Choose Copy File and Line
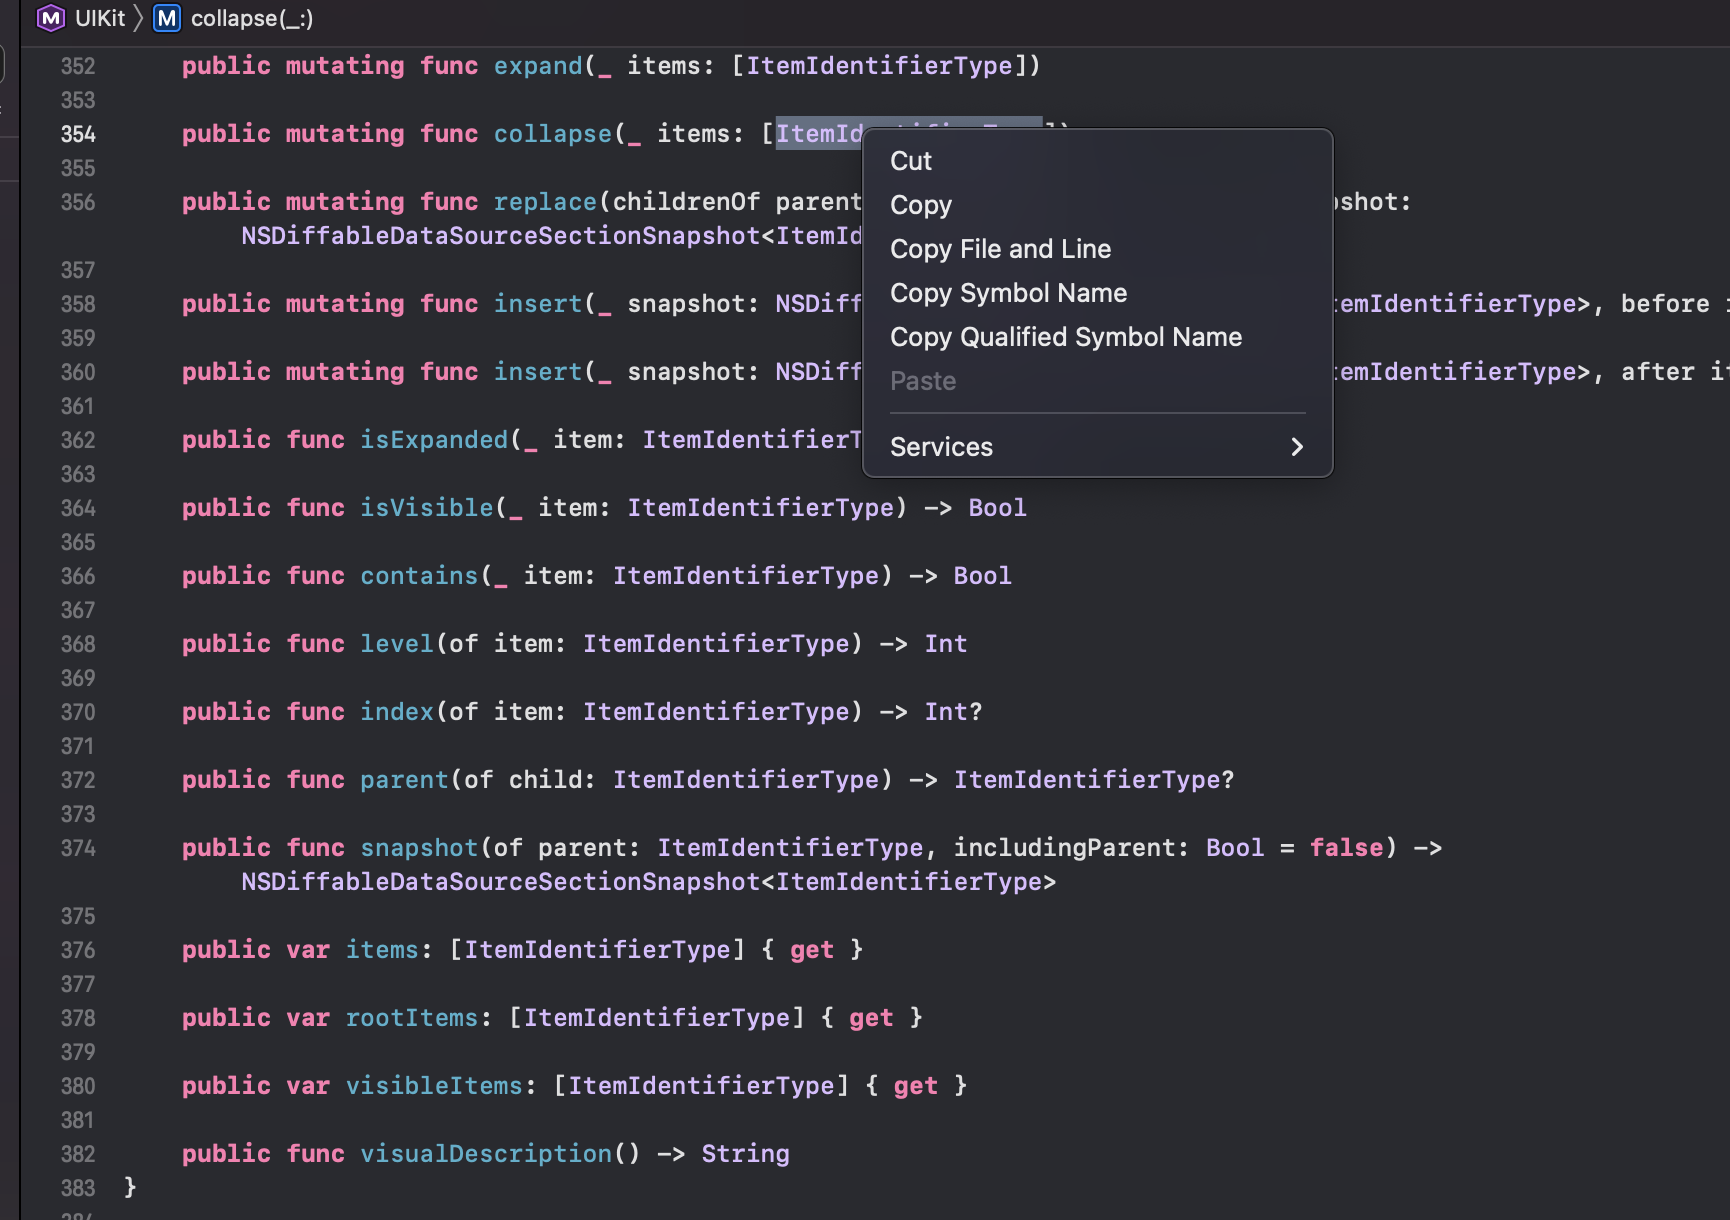The height and width of the screenshot is (1220, 1730). tap(1000, 249)
